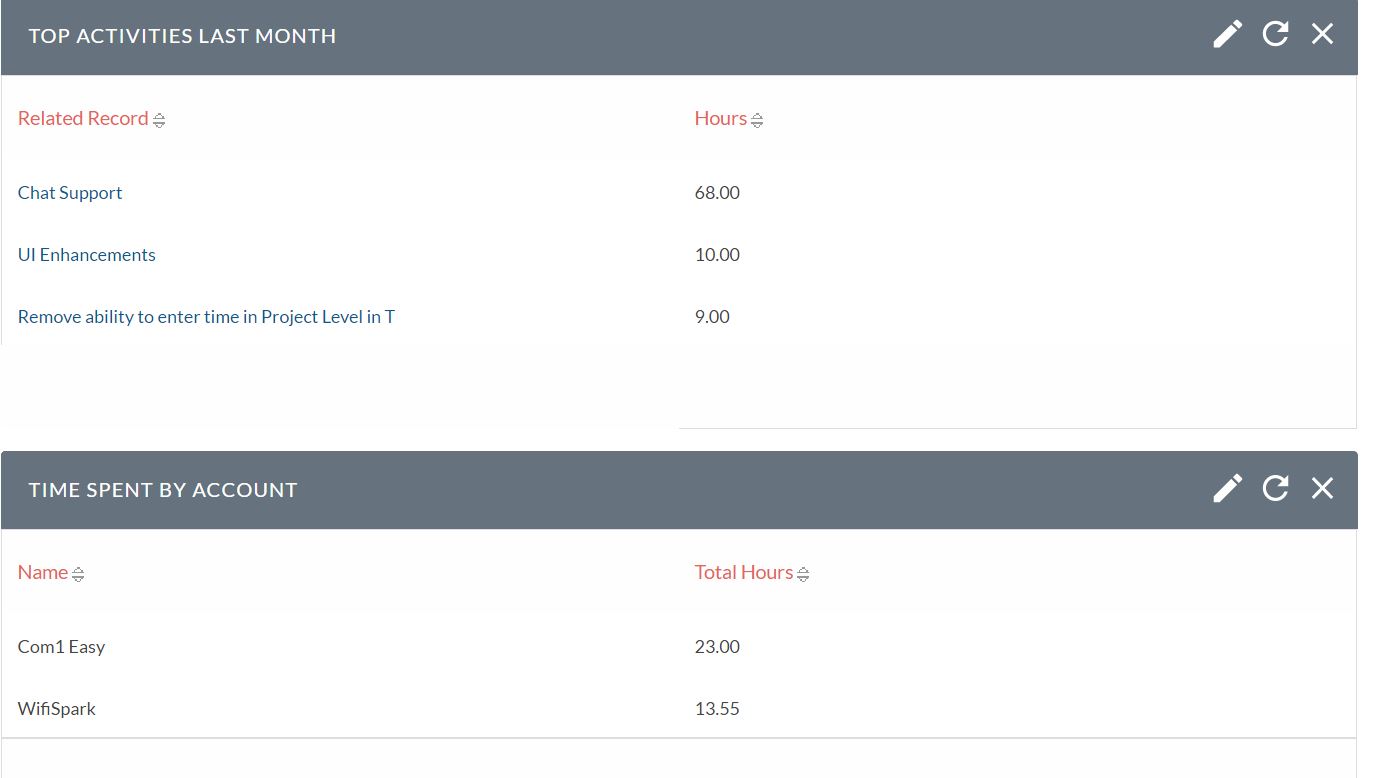Refresh the Time Spent by Account dashlet
Screen dimensions: 1375x778
pos(1274,488)
